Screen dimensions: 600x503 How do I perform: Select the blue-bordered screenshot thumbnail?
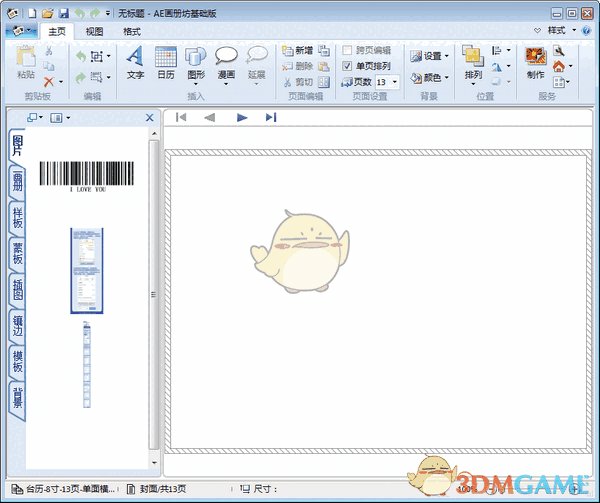coord(87,271)
